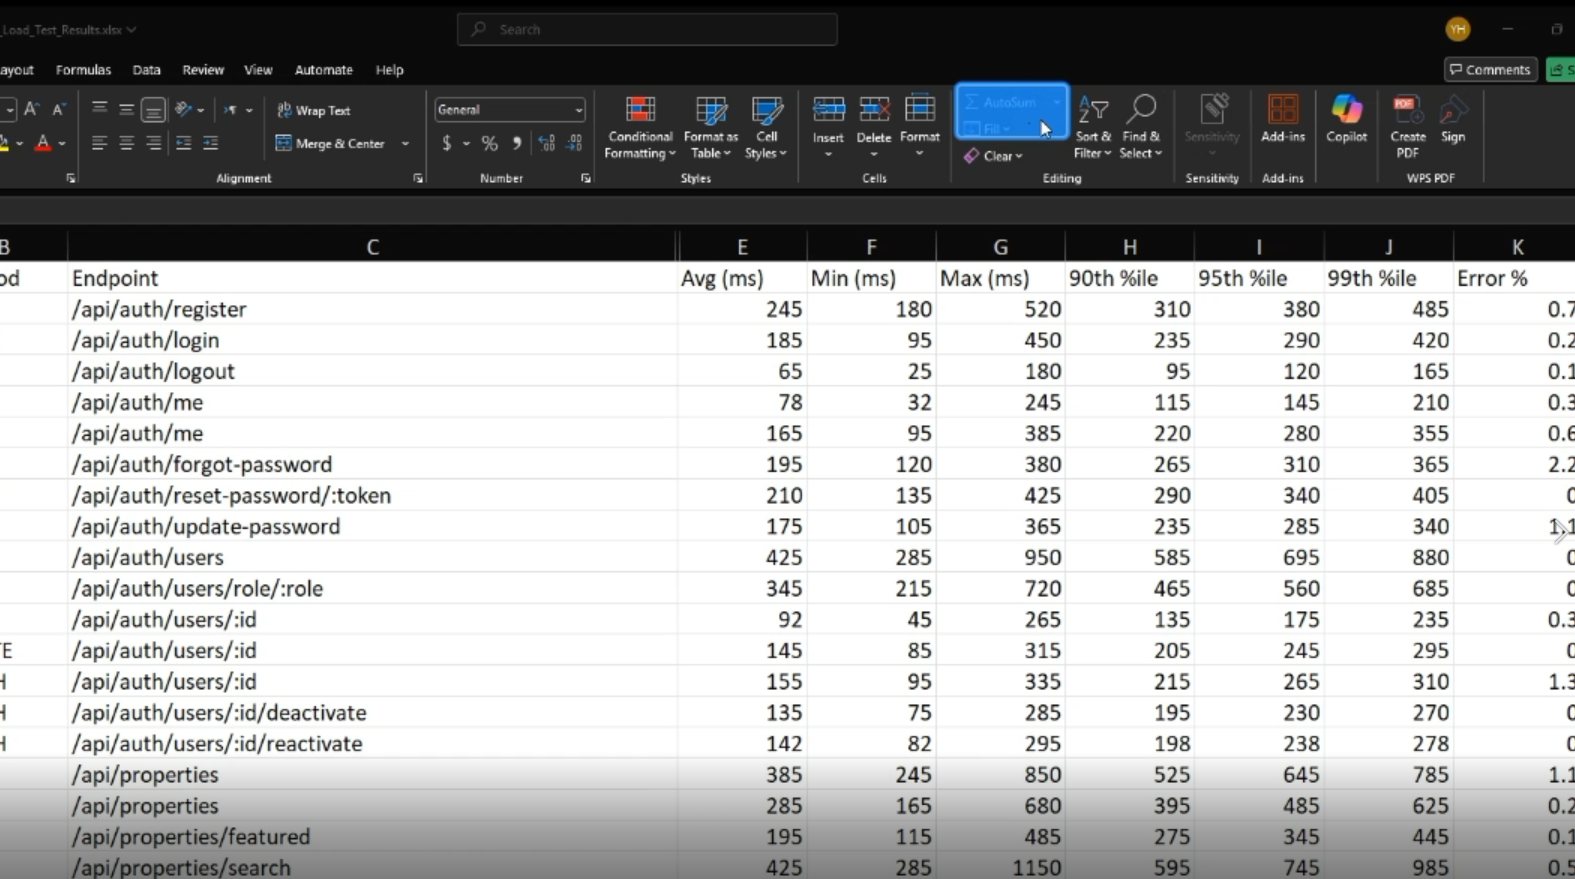Open the Add-ins pane
This screenshot has height=879, width=1575.
(x=1283, y=119)
